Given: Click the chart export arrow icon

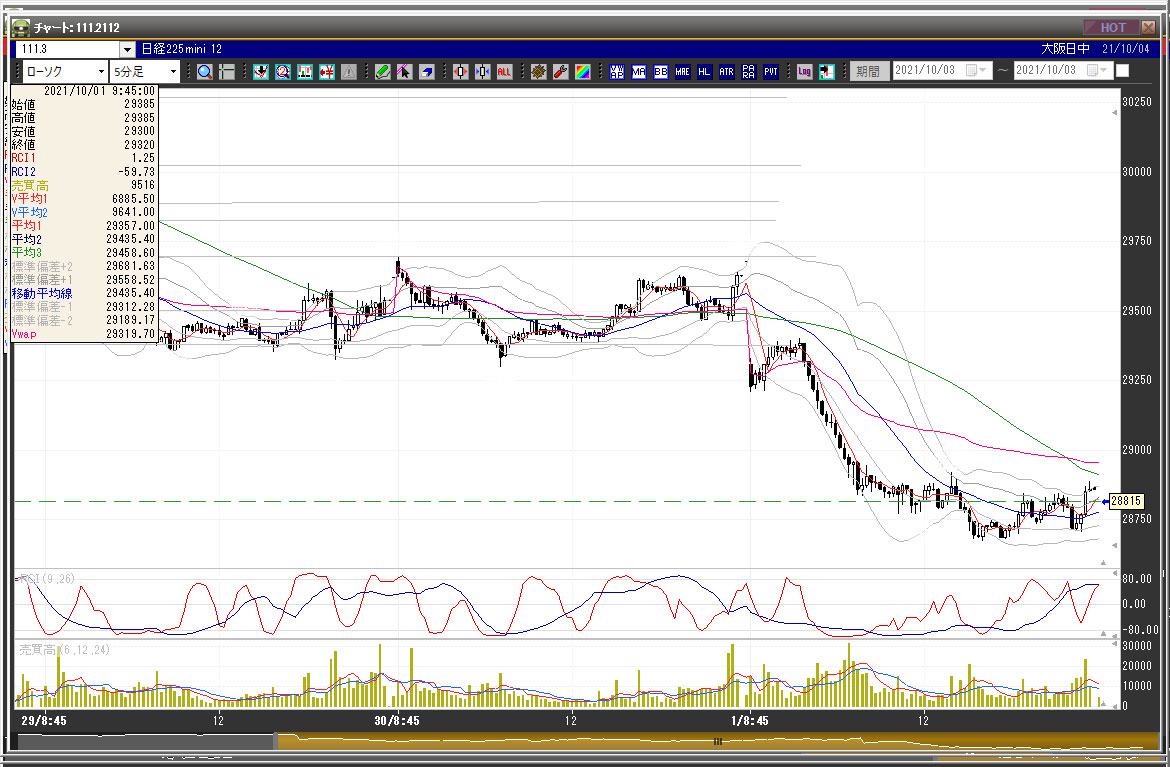Looking at the screenshot, I should (x=826, y=72).
